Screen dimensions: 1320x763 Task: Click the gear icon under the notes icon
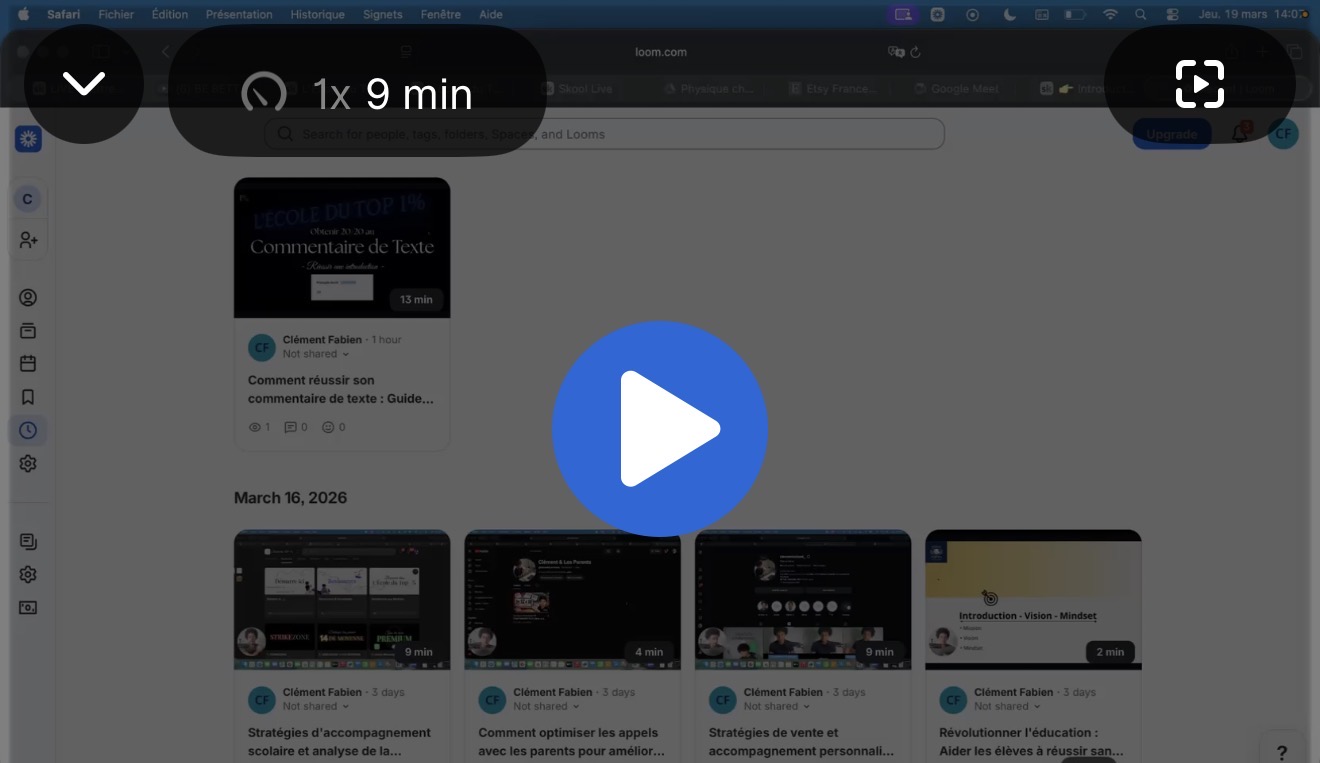(x=28, y=574)
